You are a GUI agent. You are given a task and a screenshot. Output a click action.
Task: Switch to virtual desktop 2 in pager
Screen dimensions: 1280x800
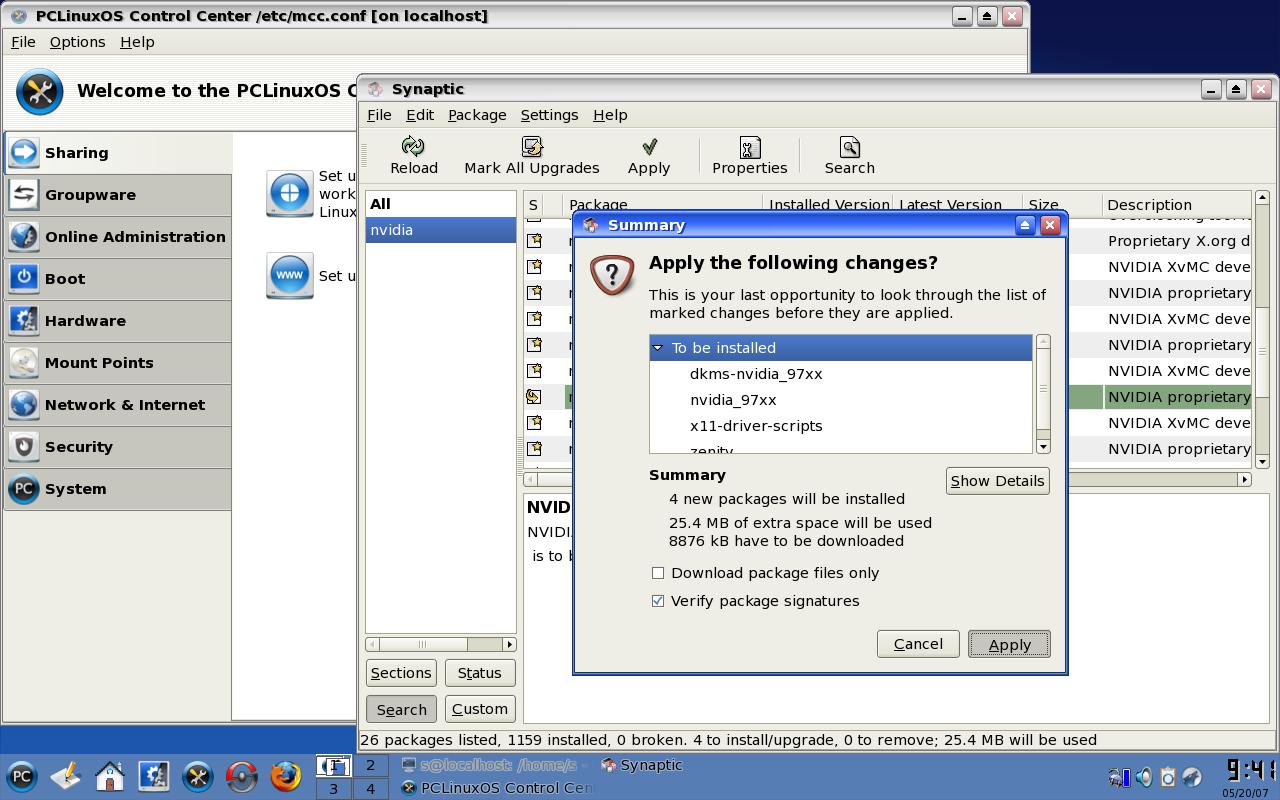coord(370,766)
